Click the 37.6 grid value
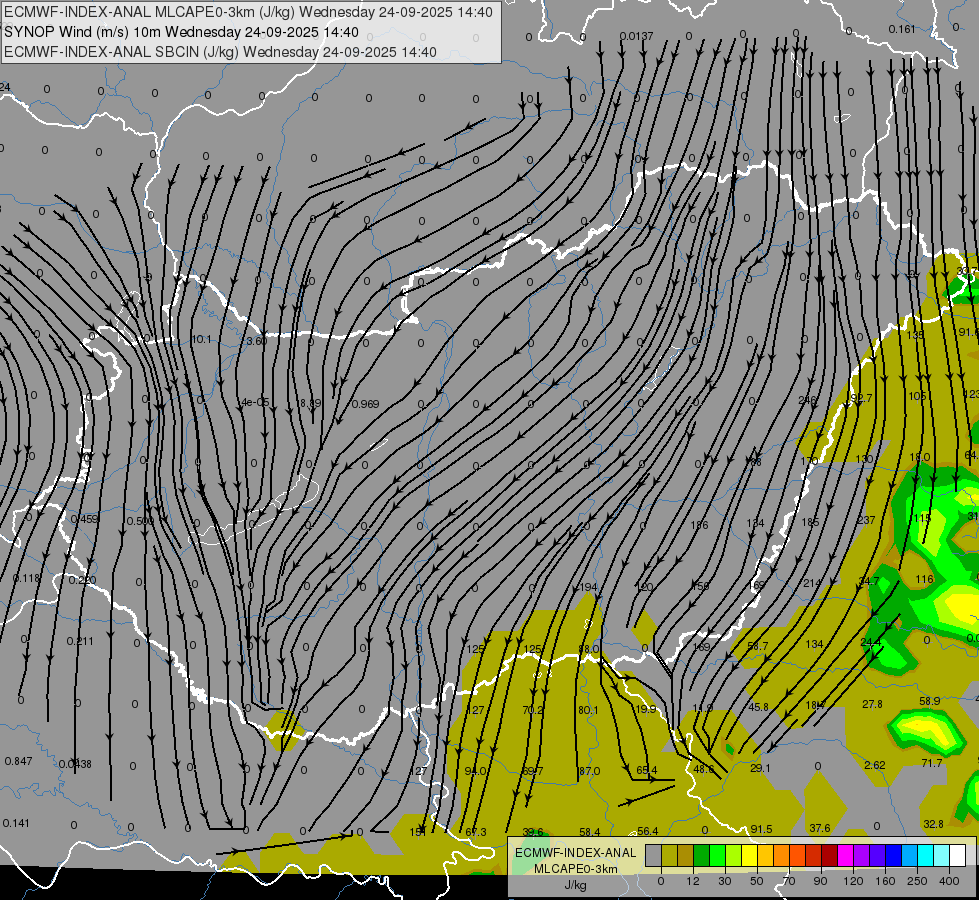 click(x=820, y=828)
